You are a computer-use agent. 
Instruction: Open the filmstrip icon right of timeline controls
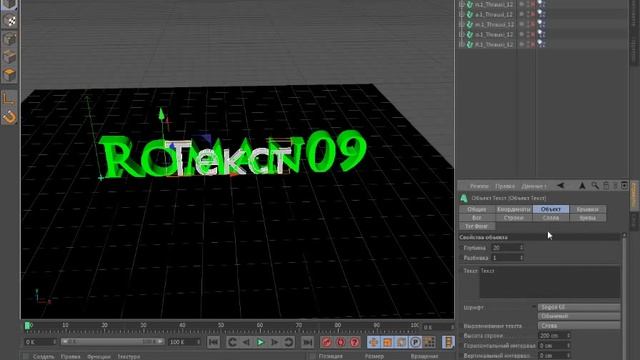[448, 342]
